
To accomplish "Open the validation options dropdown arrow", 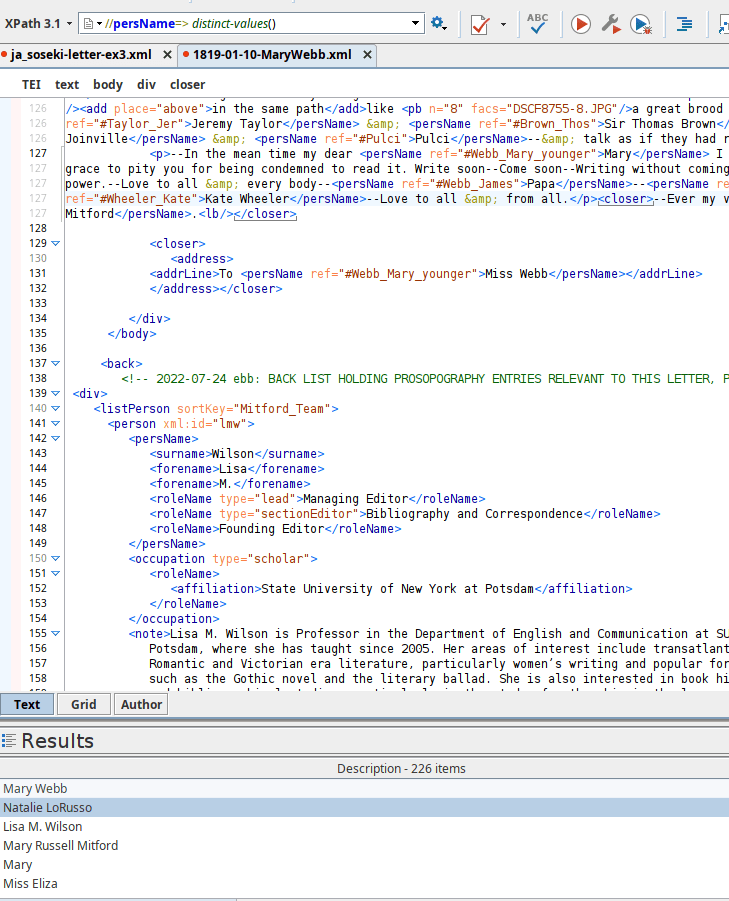I will point(503,24).
